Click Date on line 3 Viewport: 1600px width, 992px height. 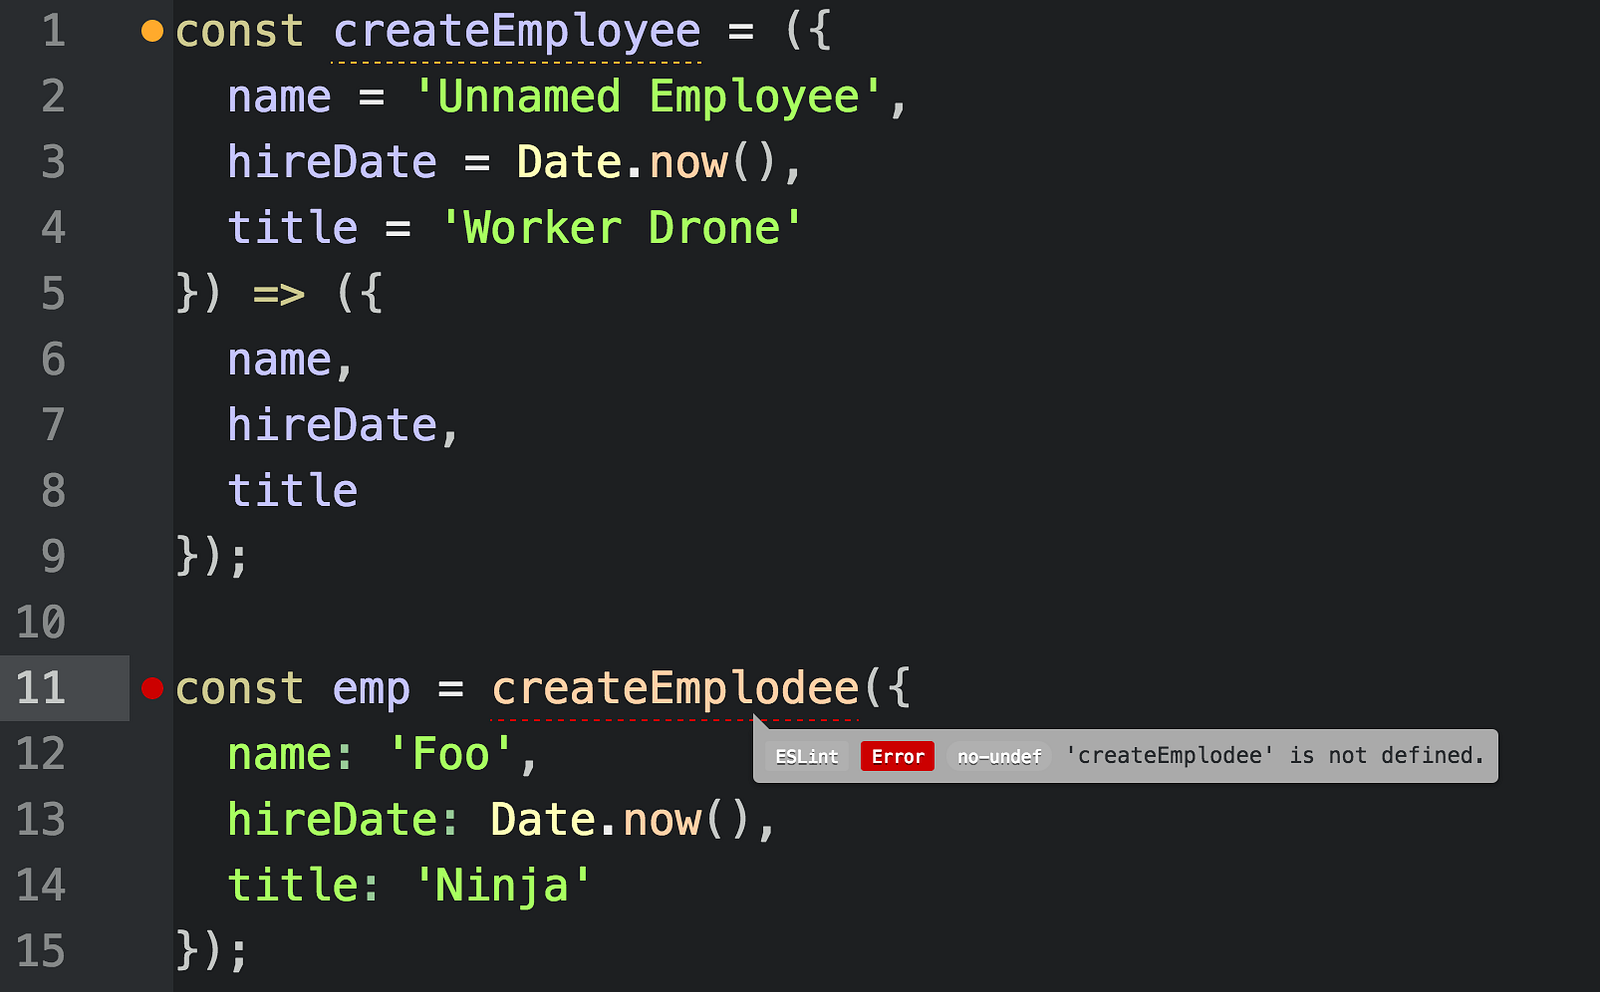[x=569, y=162]
